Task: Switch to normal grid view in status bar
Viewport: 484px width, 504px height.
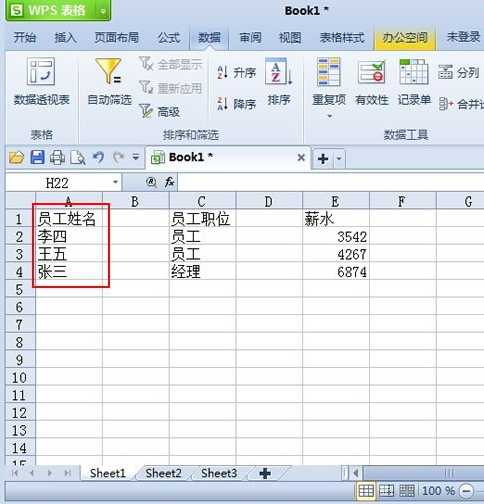Action: click(x=366, y=491)
